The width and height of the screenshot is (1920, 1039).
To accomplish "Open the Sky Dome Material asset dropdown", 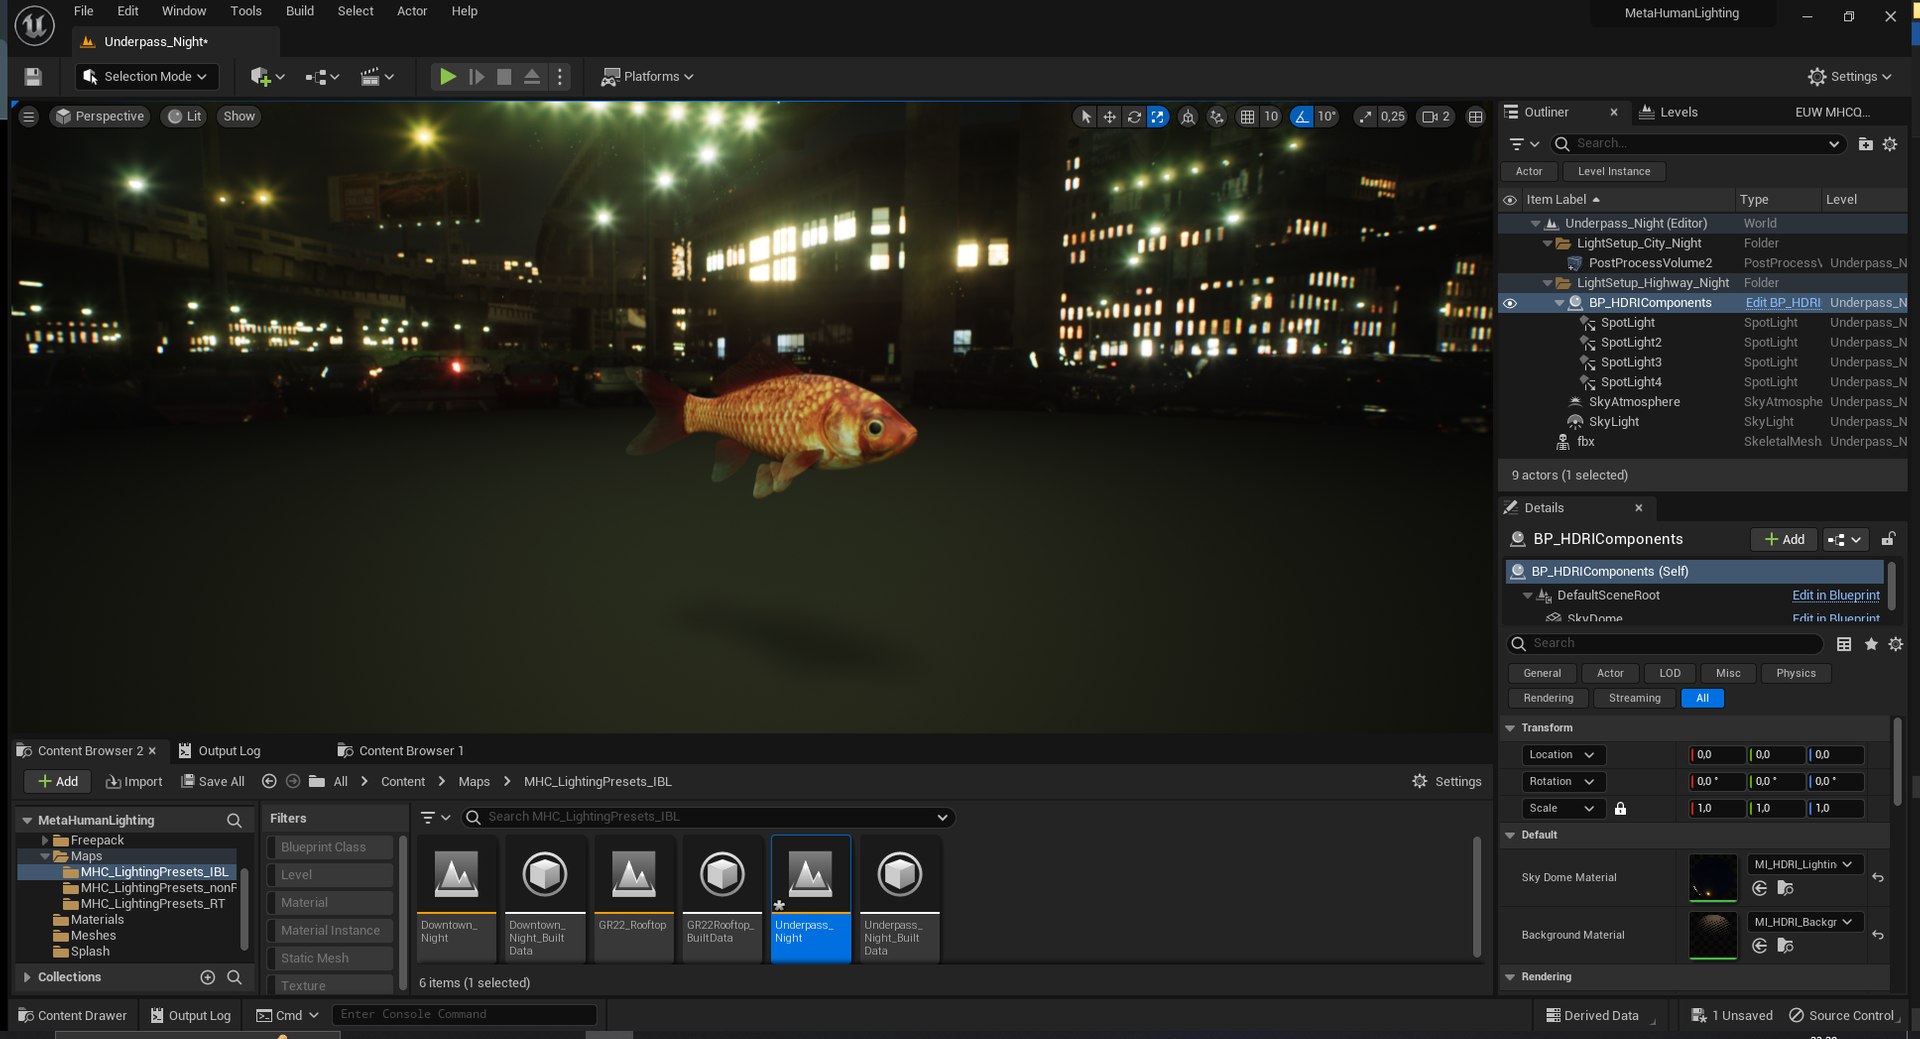I will (x=1804, y=864).
